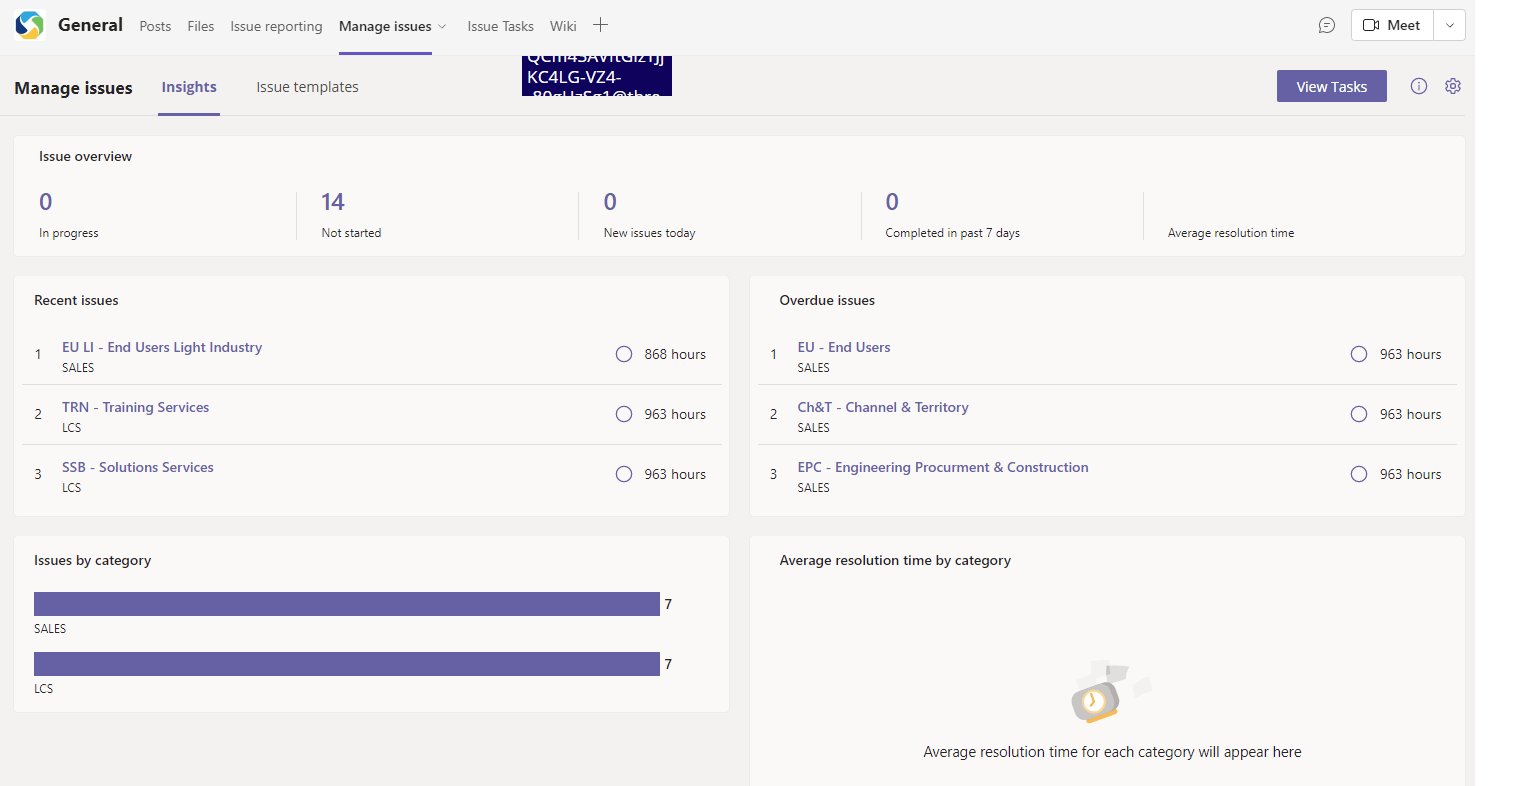Image resolution: width=1536 pixels, height=786 pixels.
Task: Open the settings gear icon
Action: 1453,86
